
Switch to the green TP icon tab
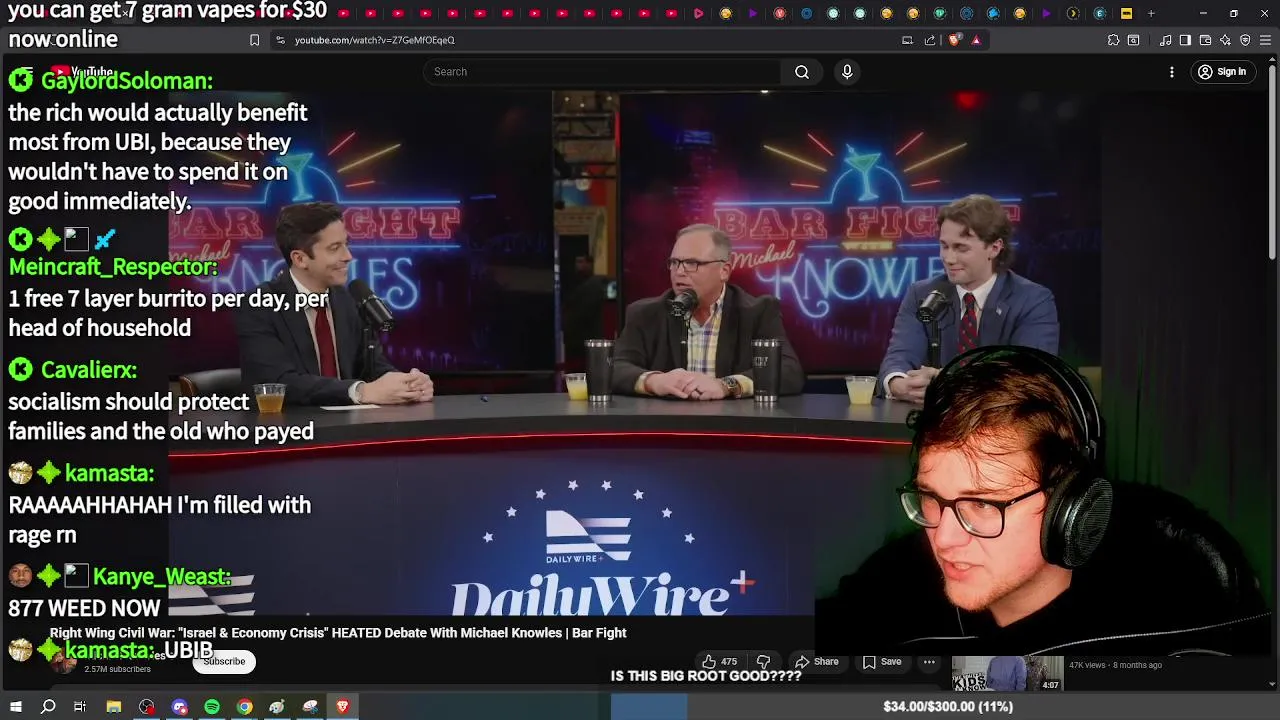[x=940, y=14]
